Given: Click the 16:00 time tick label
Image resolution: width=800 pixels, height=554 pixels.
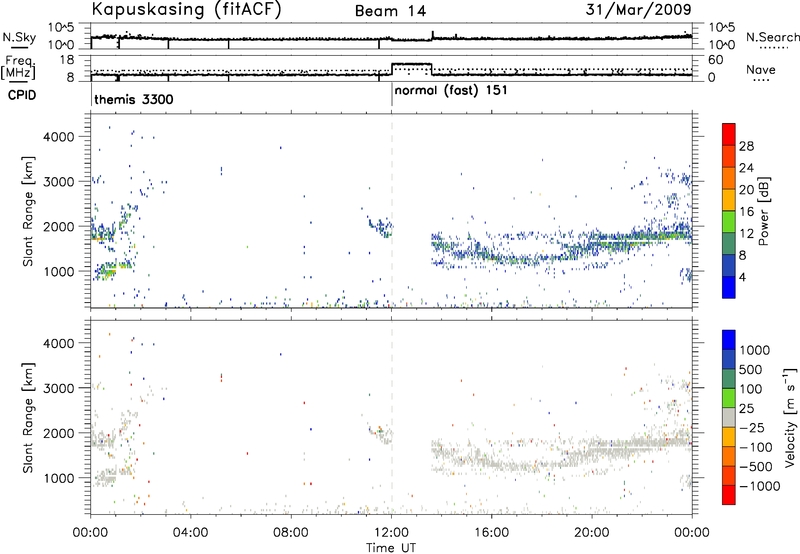Looking at the screenshot, I should click(491, 533).
